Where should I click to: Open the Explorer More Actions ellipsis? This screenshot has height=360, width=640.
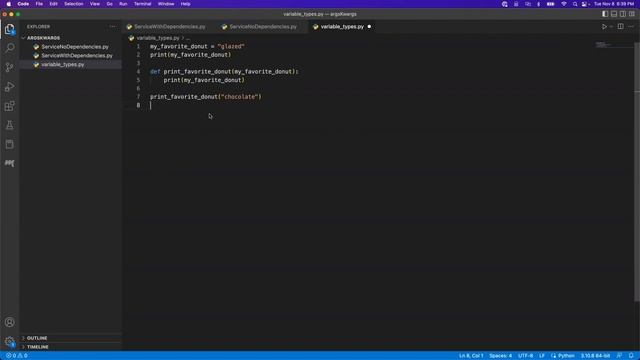[x=113, y=27]
